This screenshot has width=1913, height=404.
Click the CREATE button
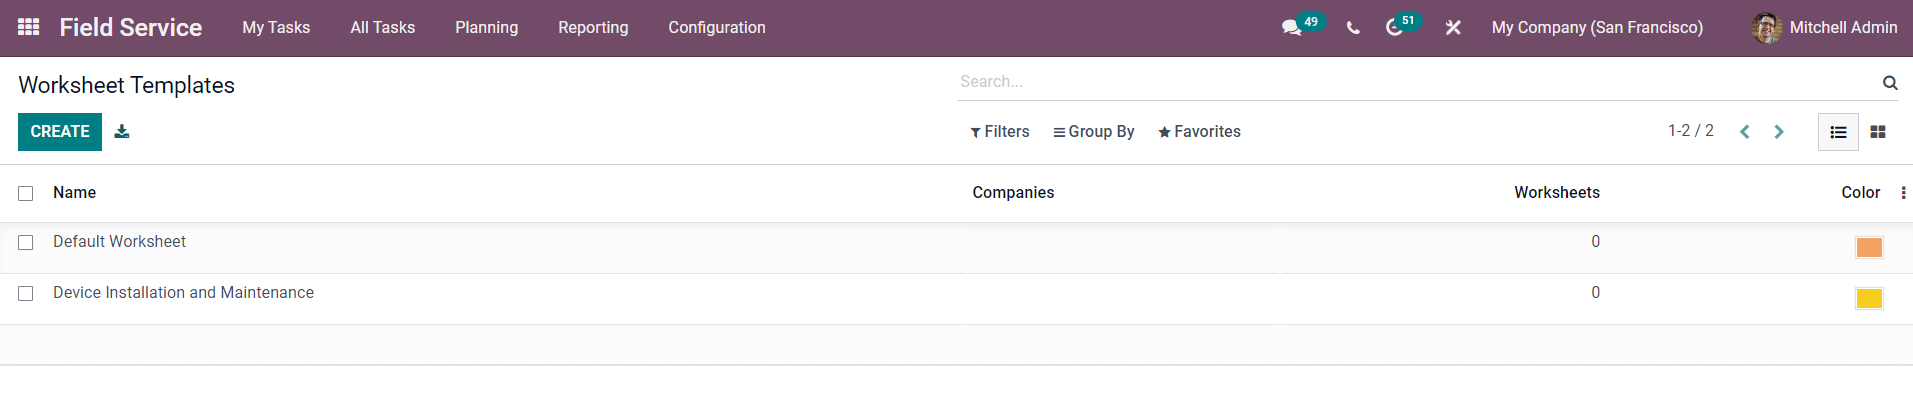[60, 132]
